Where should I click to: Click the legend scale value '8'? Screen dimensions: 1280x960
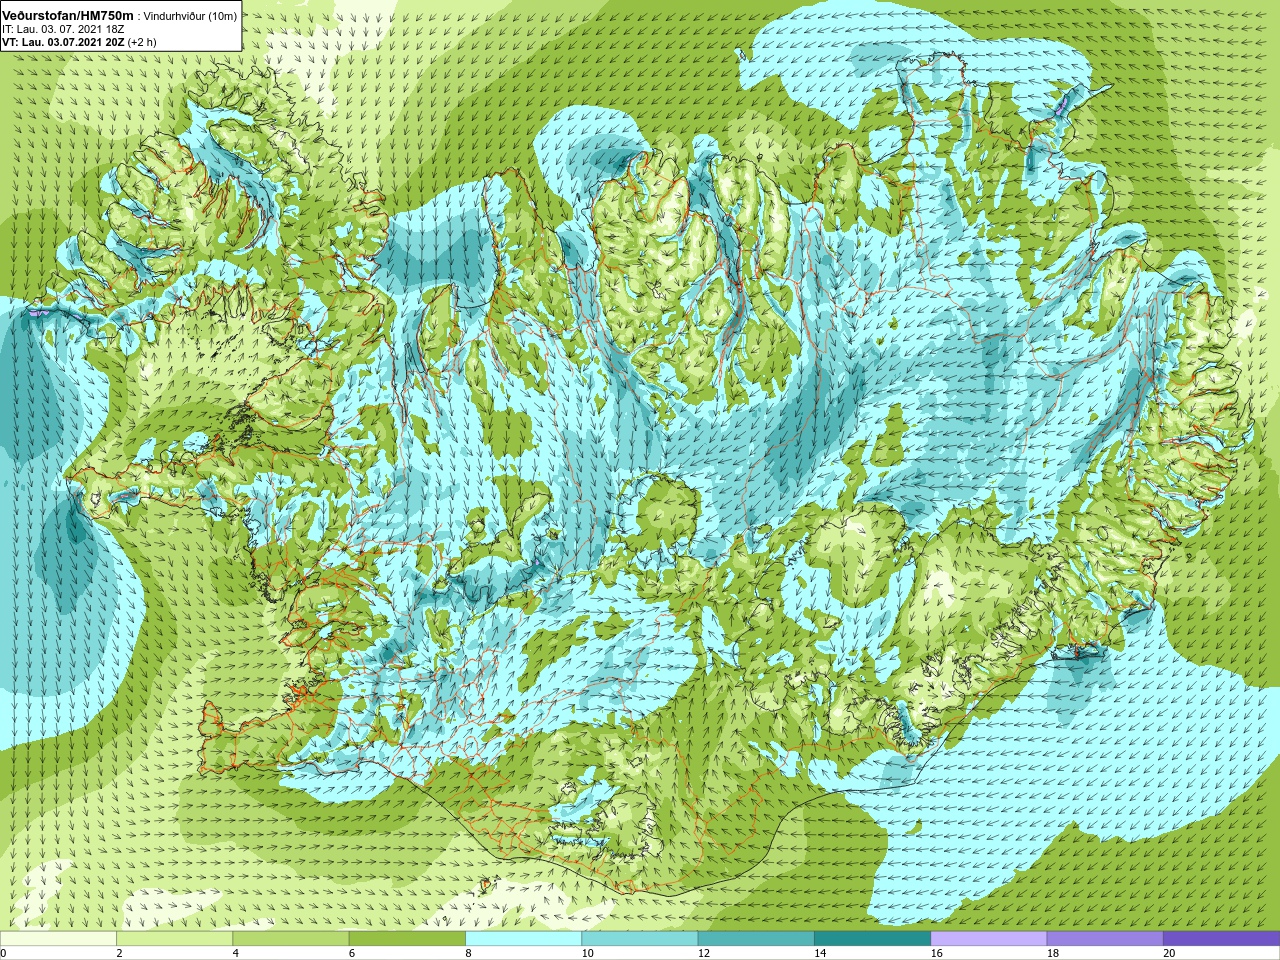[468, 953]
